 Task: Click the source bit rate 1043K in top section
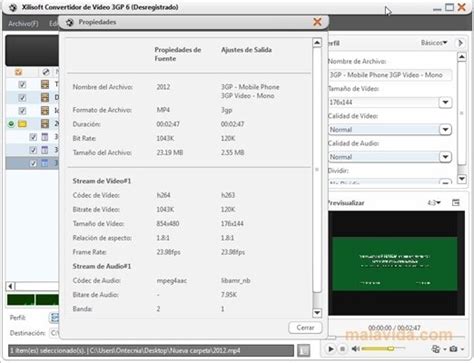[165, 138]
